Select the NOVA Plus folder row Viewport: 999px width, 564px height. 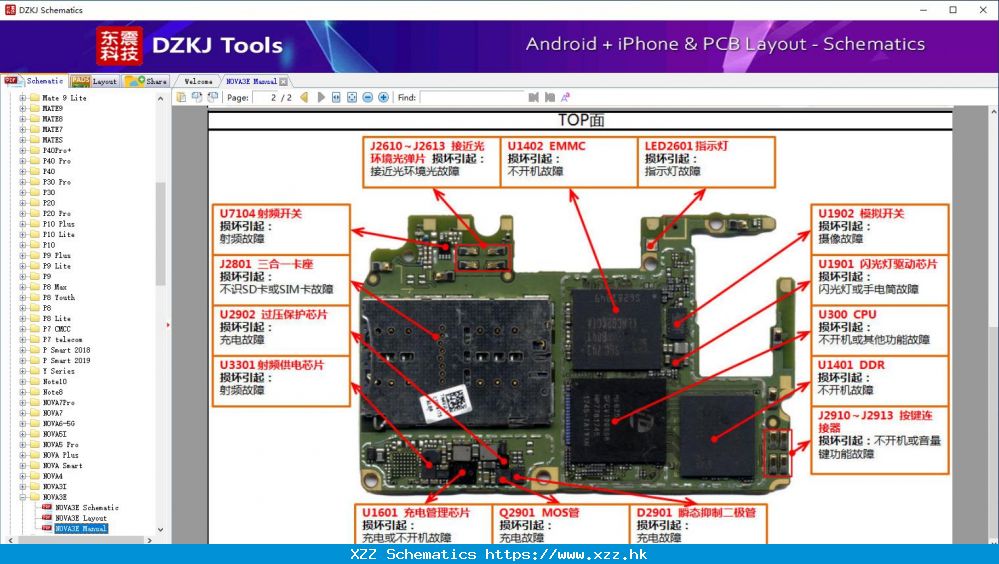[x=61, y=455]
